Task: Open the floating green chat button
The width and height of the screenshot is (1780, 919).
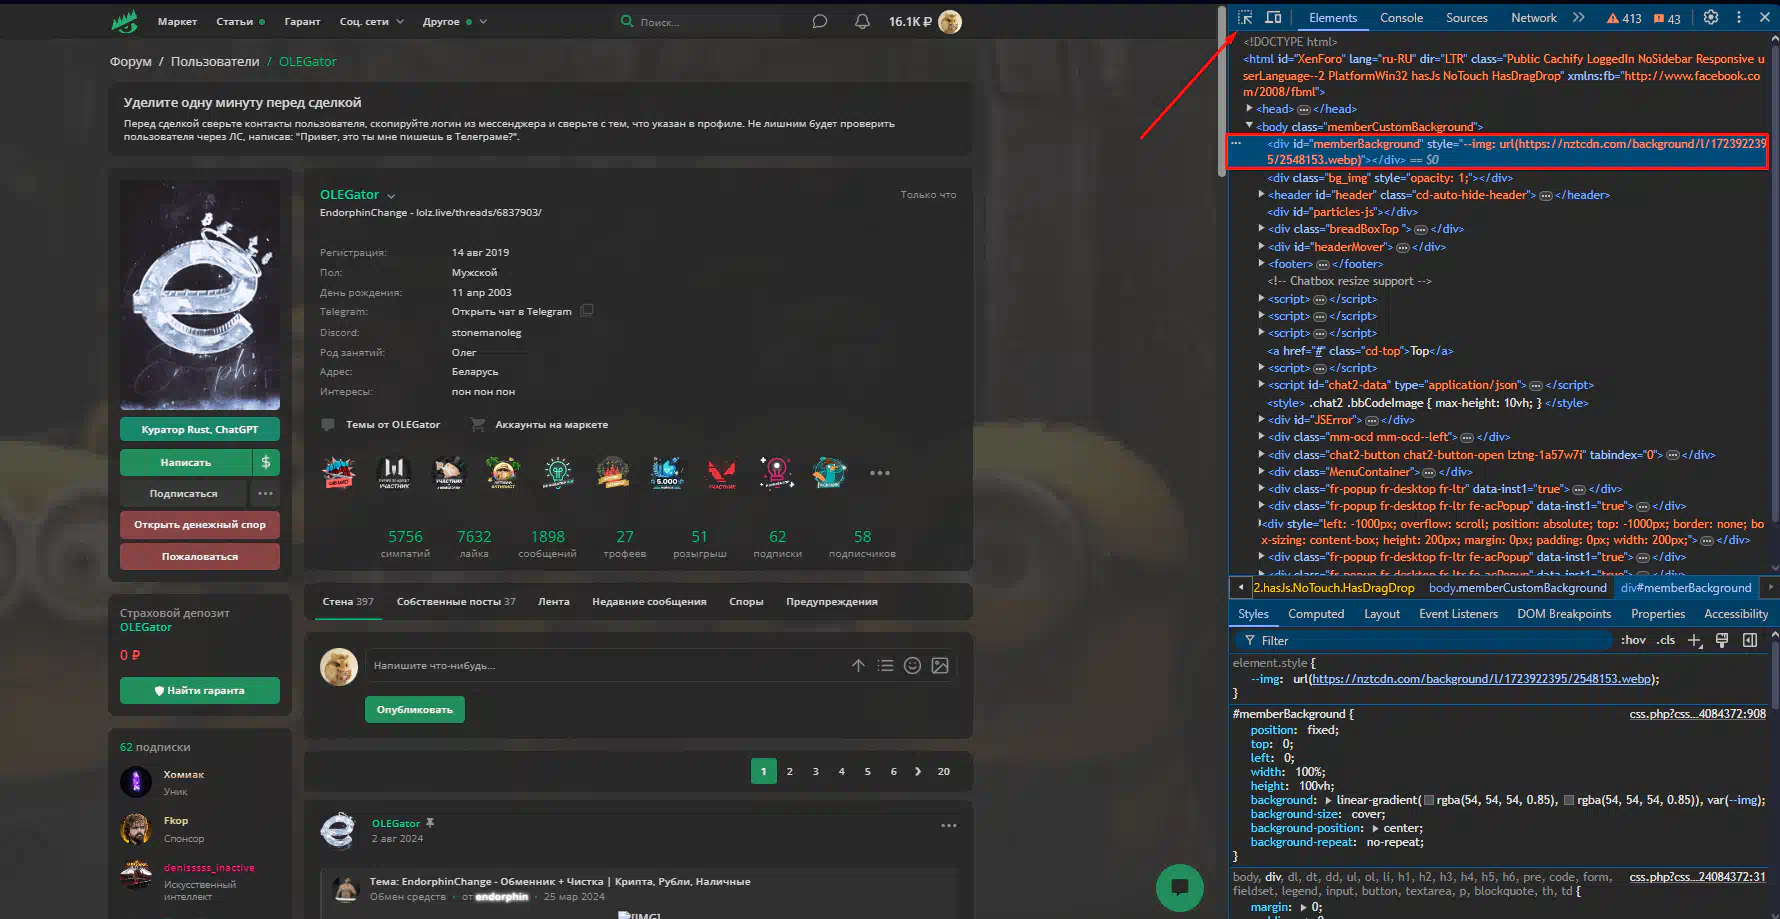Action: pos(1180,887)
